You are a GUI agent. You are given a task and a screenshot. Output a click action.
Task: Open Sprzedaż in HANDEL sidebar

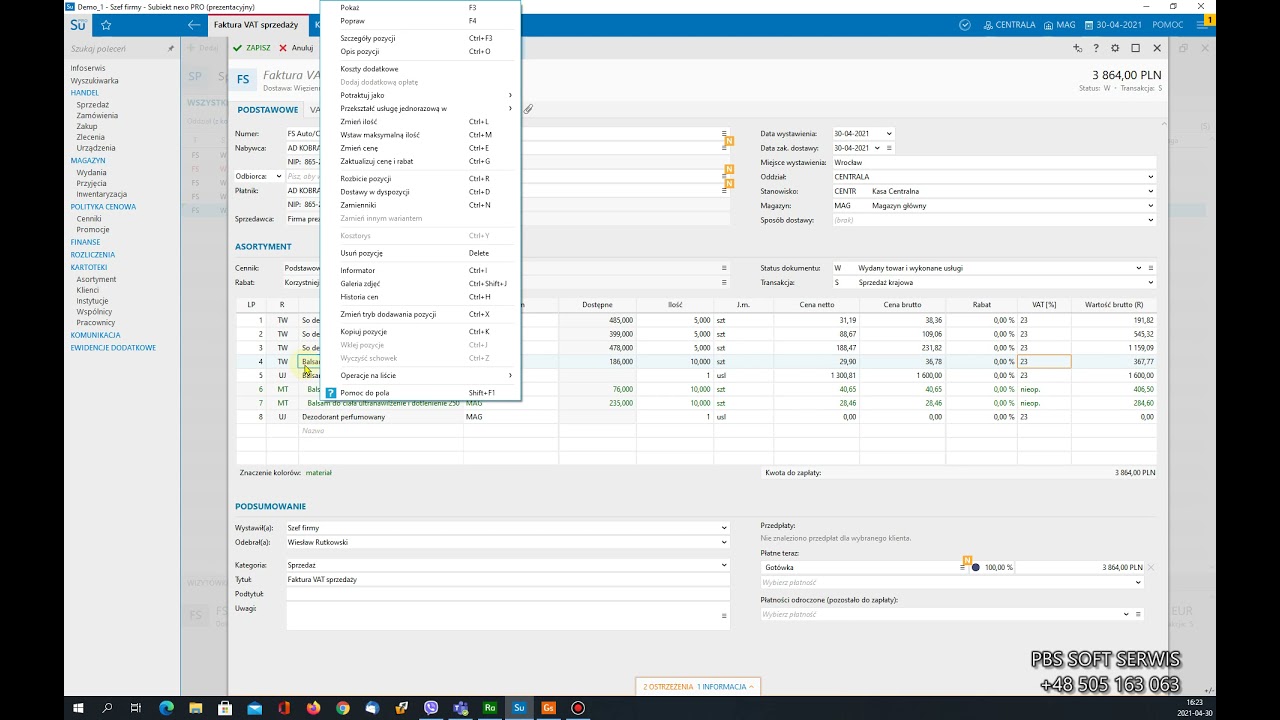tap(93, 104)
